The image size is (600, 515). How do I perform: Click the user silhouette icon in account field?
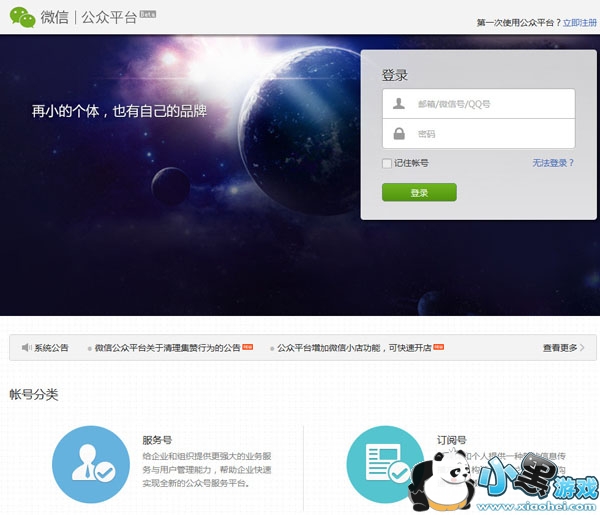(399, 103)
